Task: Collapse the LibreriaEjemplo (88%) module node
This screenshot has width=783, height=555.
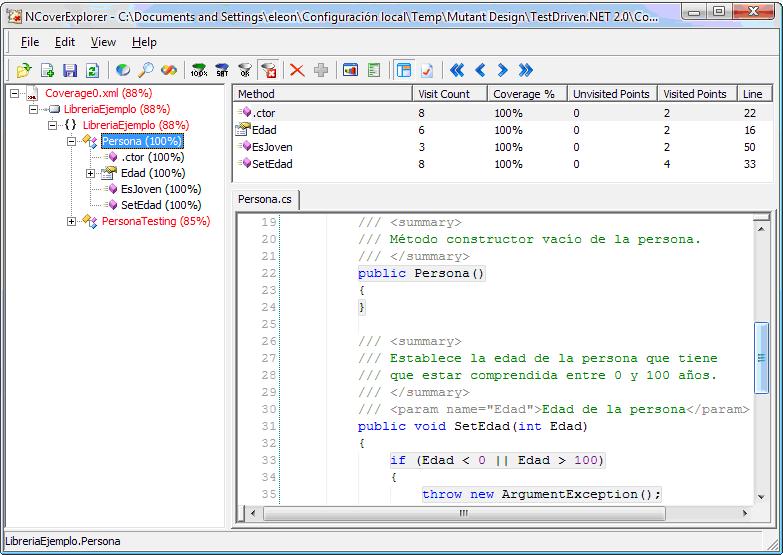Action: tap(33, 109)
